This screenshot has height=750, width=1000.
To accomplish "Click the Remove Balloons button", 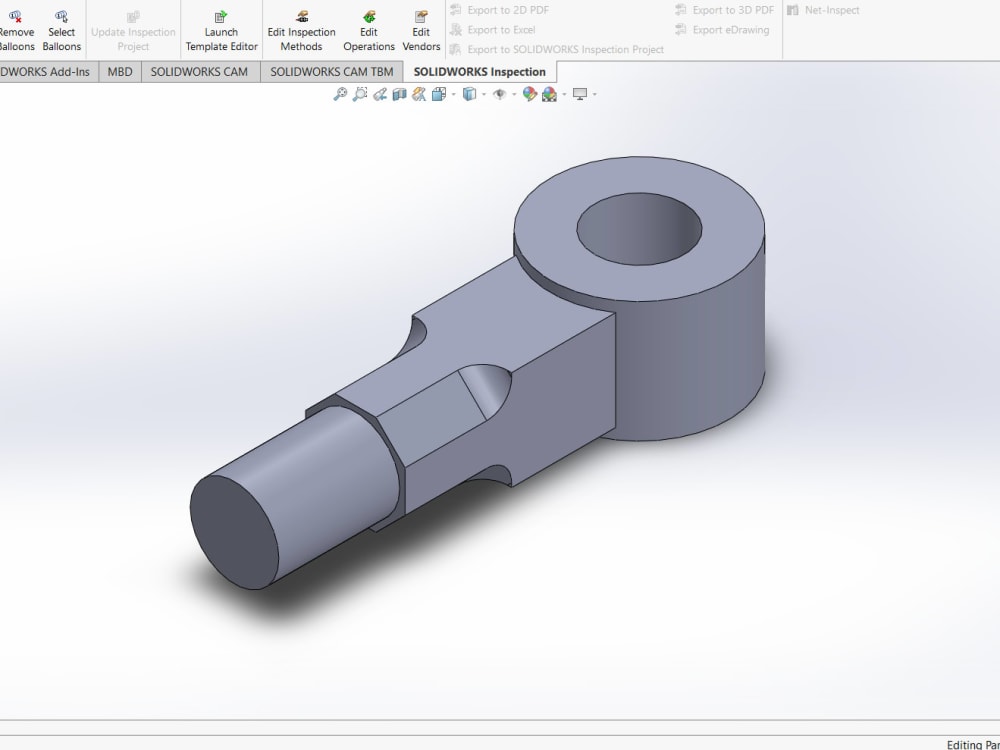I will 17,28.
